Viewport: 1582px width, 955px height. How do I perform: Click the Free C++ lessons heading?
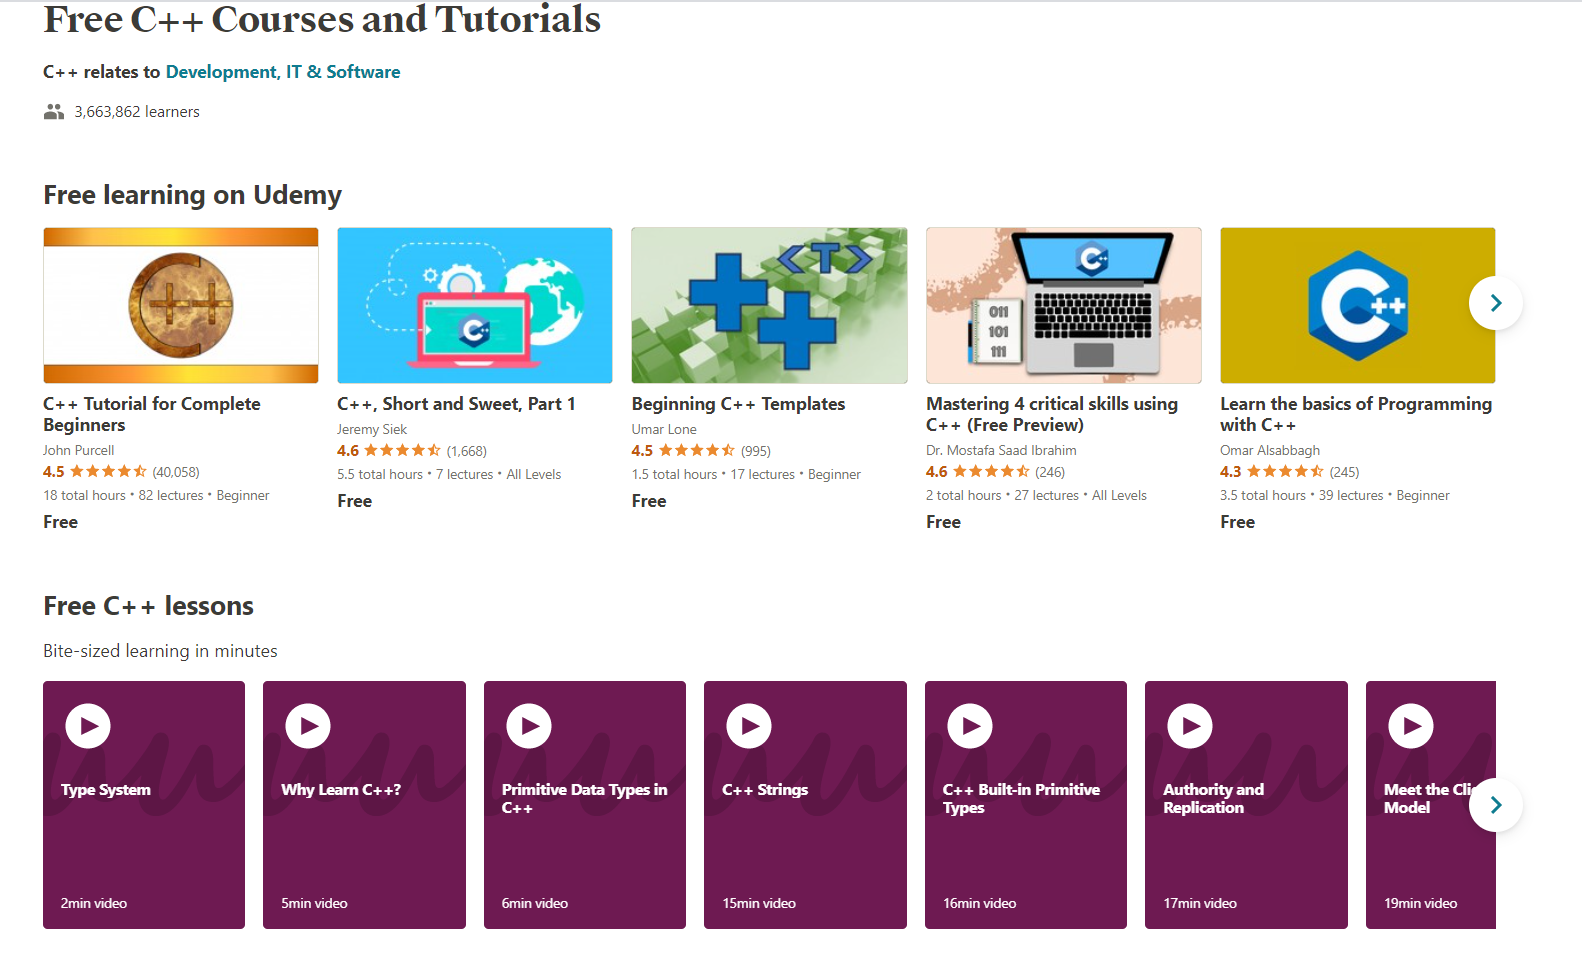click(148, 606)
